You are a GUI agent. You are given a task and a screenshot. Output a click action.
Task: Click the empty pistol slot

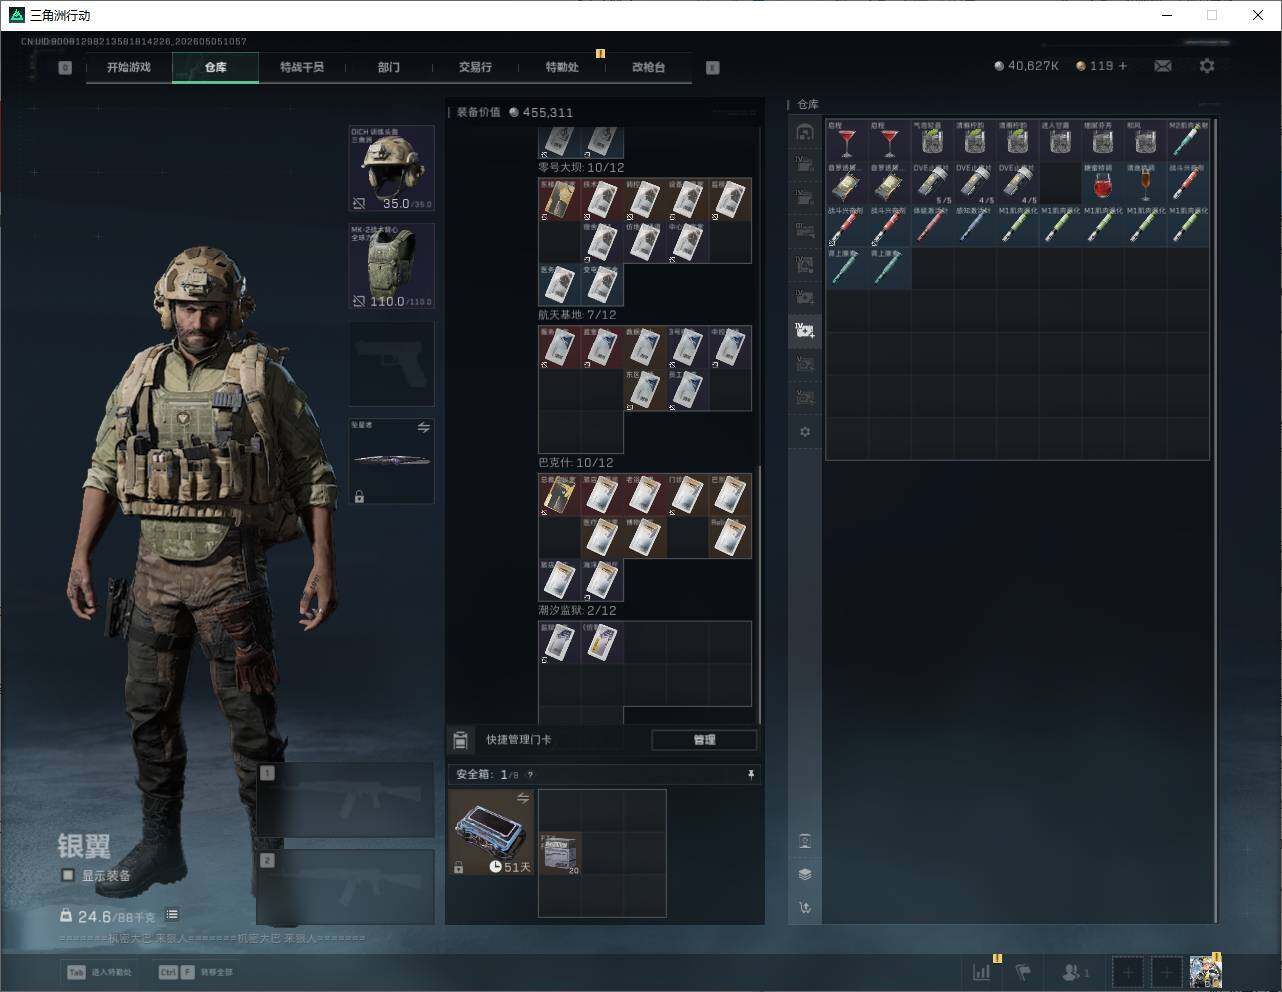[391, 364]
